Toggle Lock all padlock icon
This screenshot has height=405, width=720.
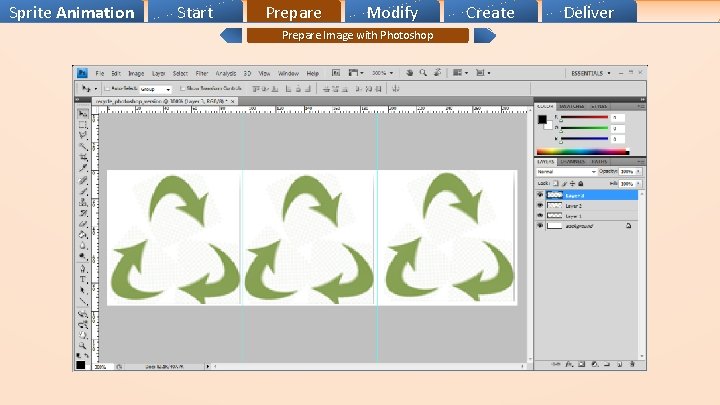[580, 183]
